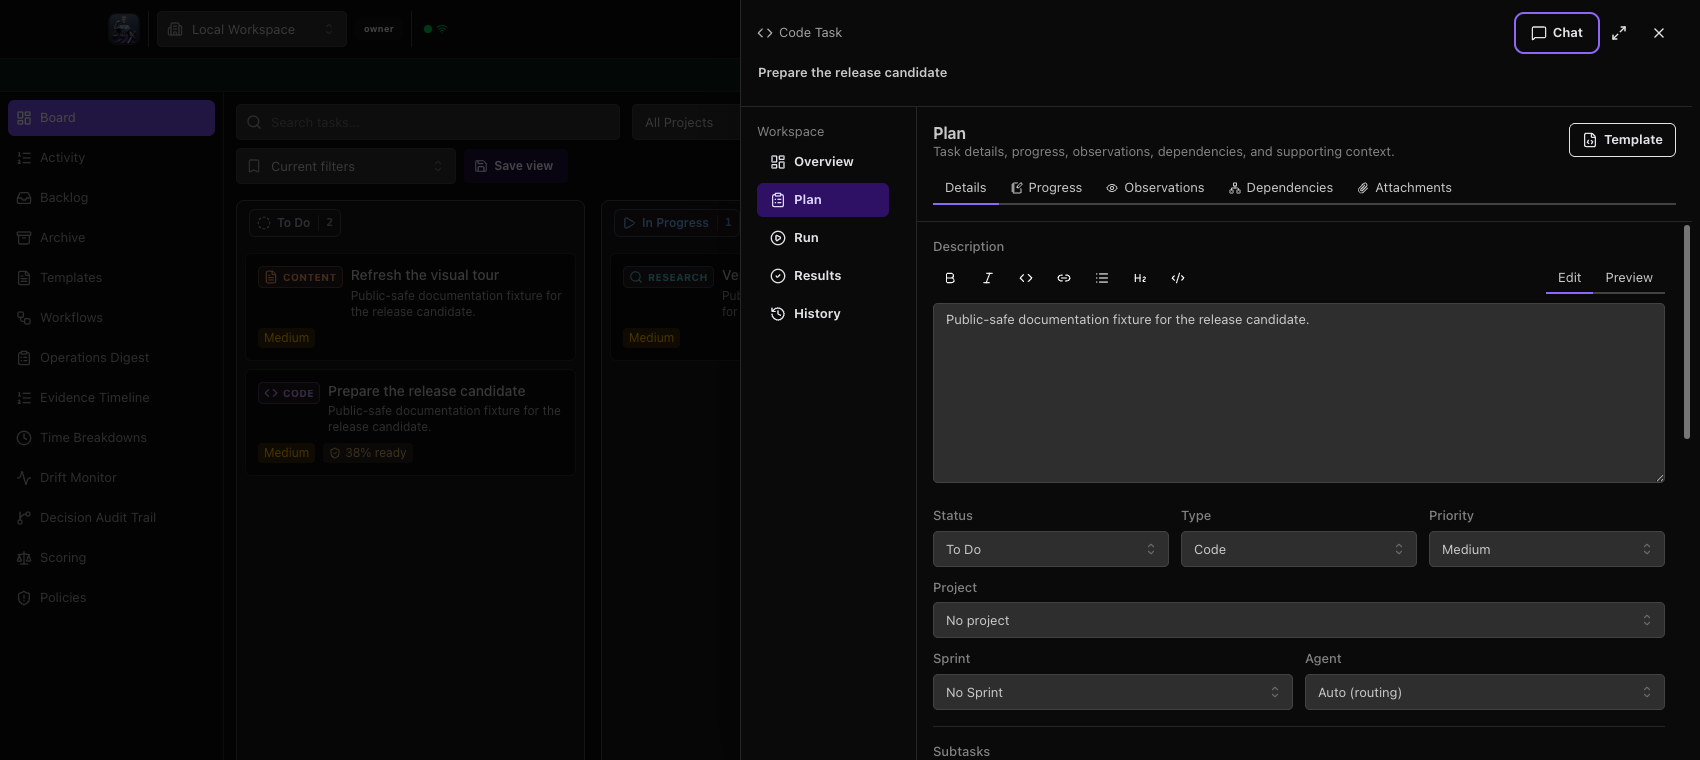
Task: Open the Agent dropdown showing Auto (routing)
Action: (x=1485, y=692)
